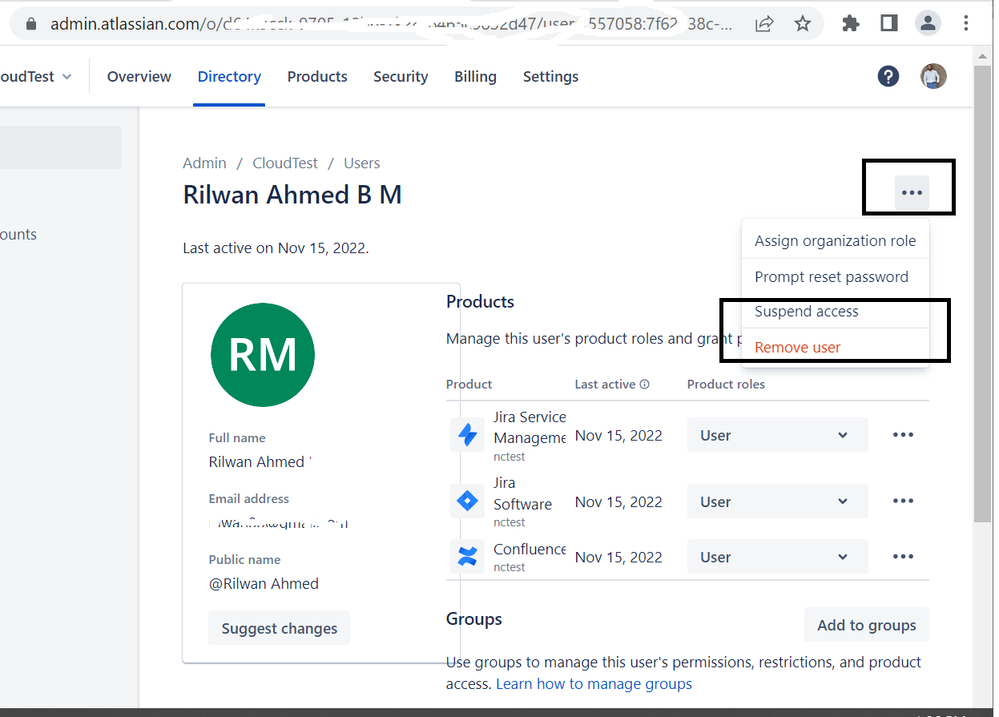Click the Confluence product icon
Screen dimensions: 999x717
click(468, 556)
